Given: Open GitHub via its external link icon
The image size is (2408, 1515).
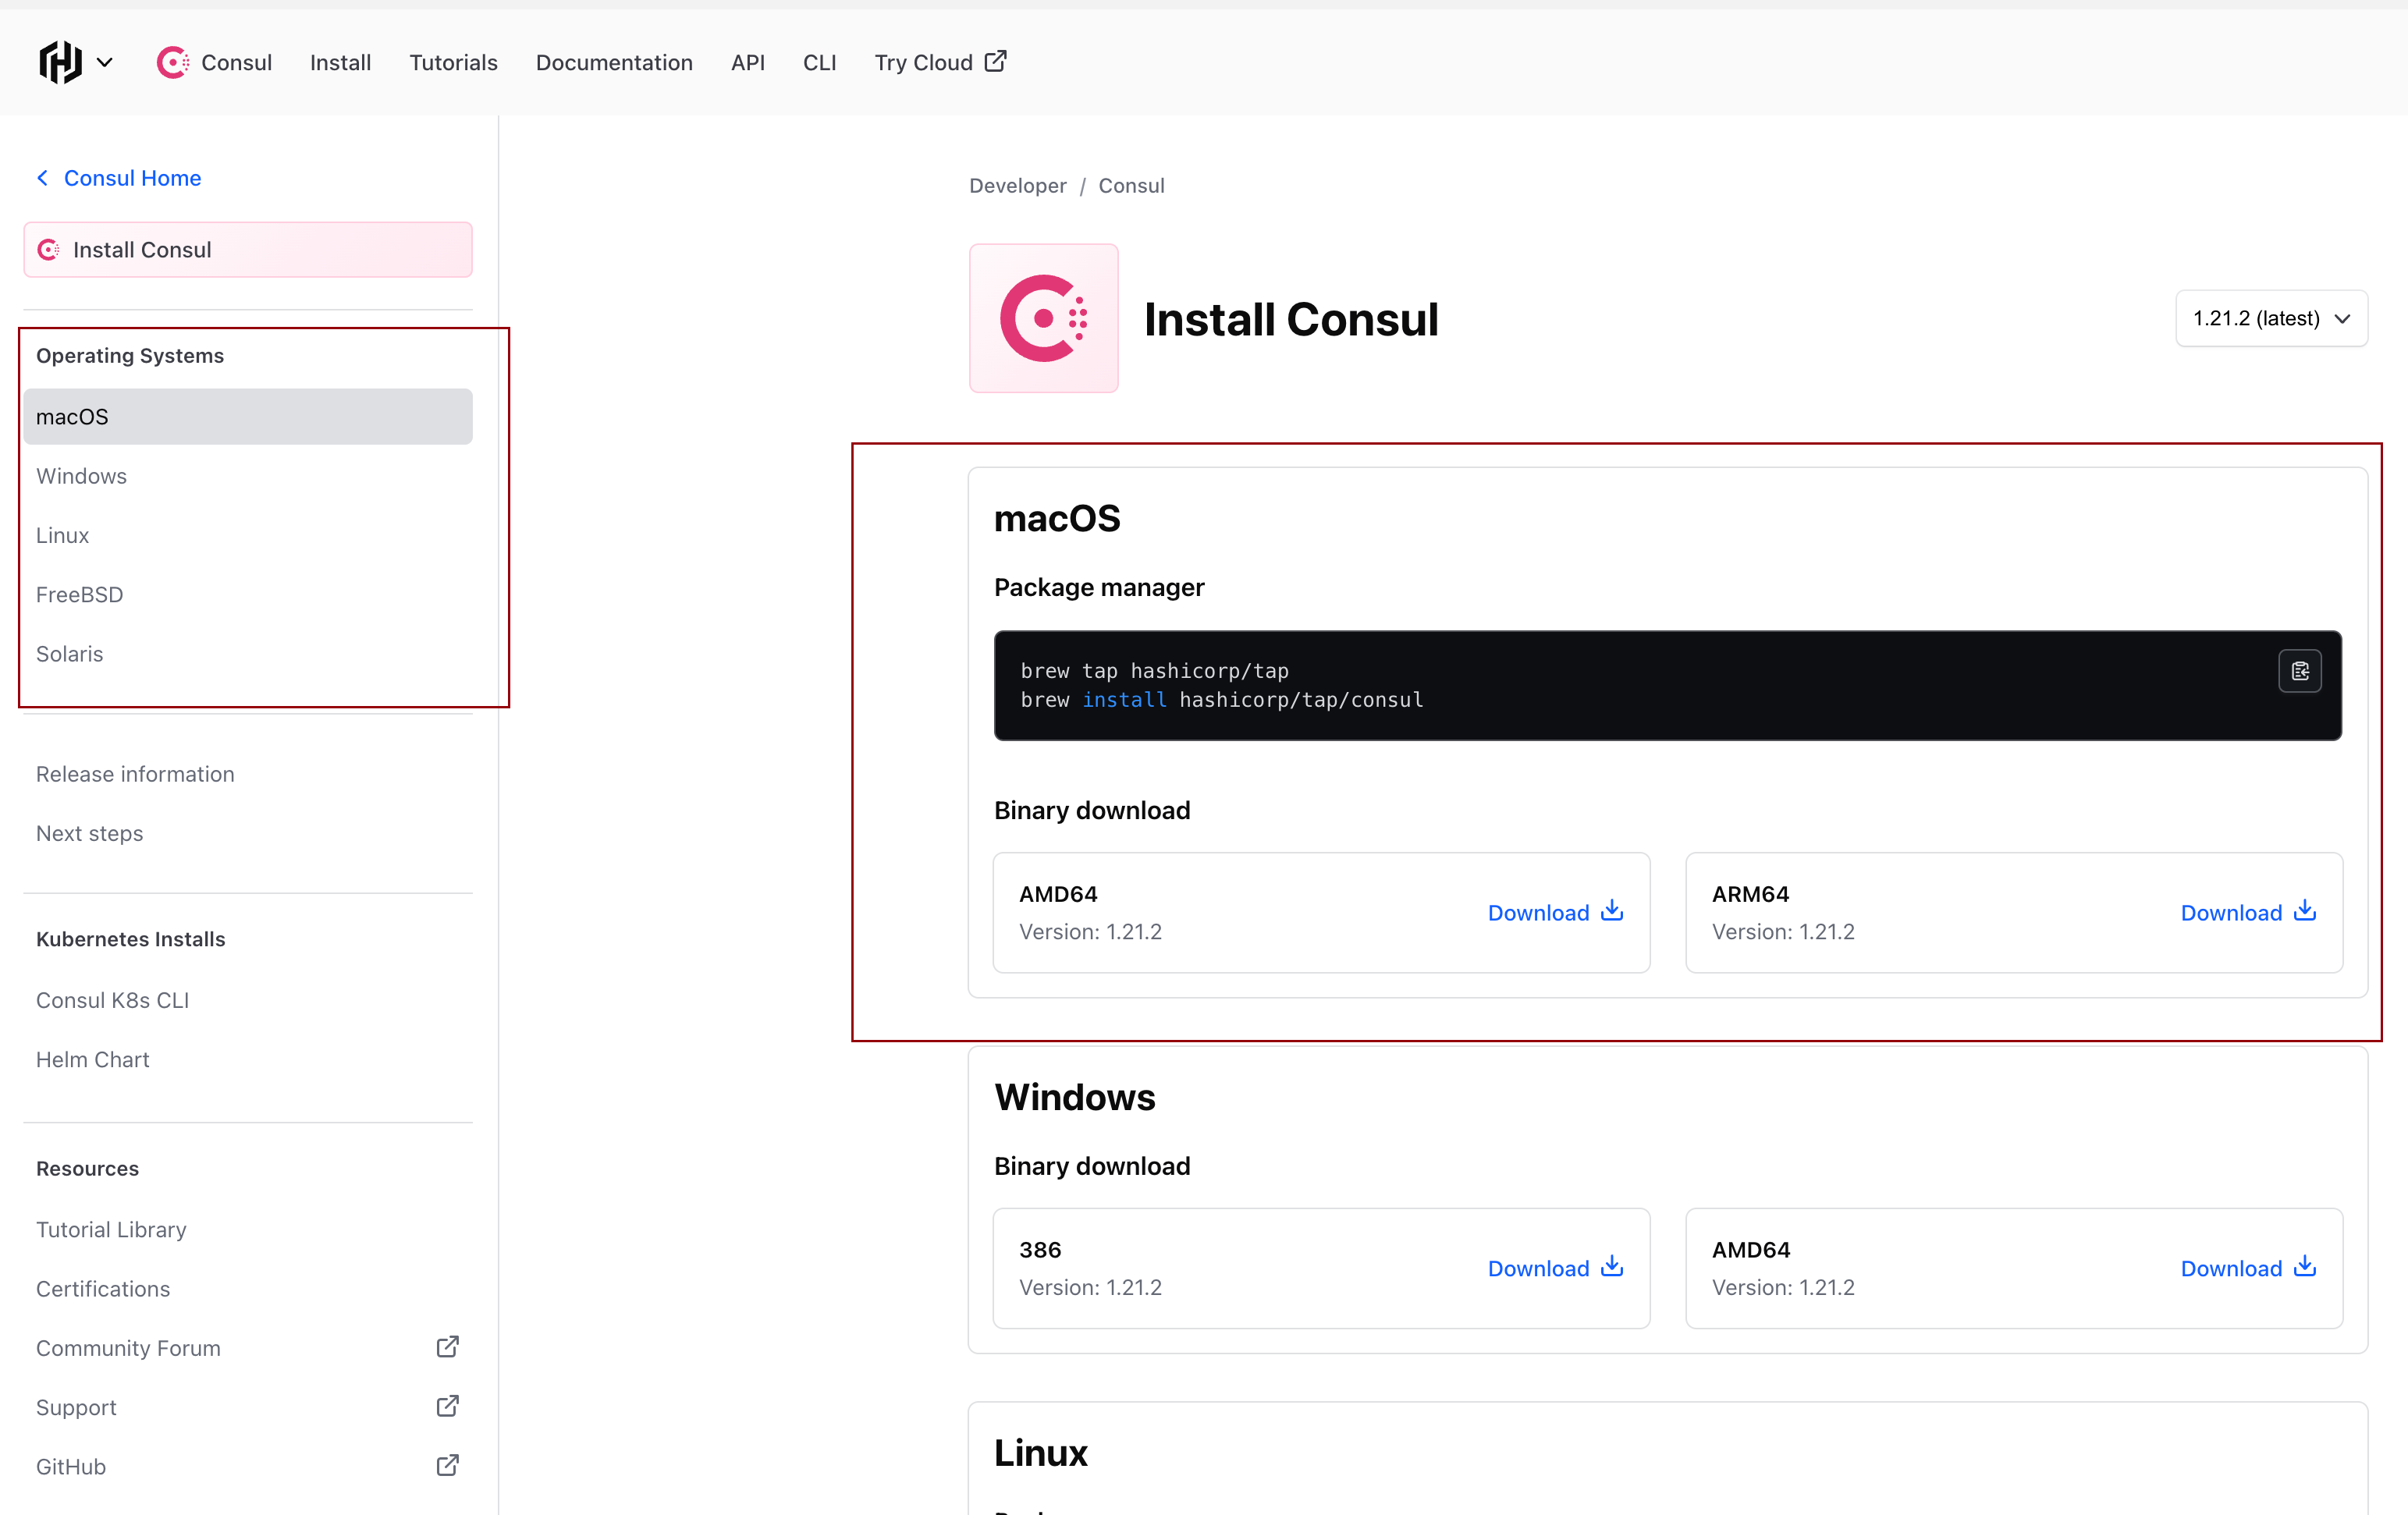Looking at the screenshot, I should click(447, 1465).
